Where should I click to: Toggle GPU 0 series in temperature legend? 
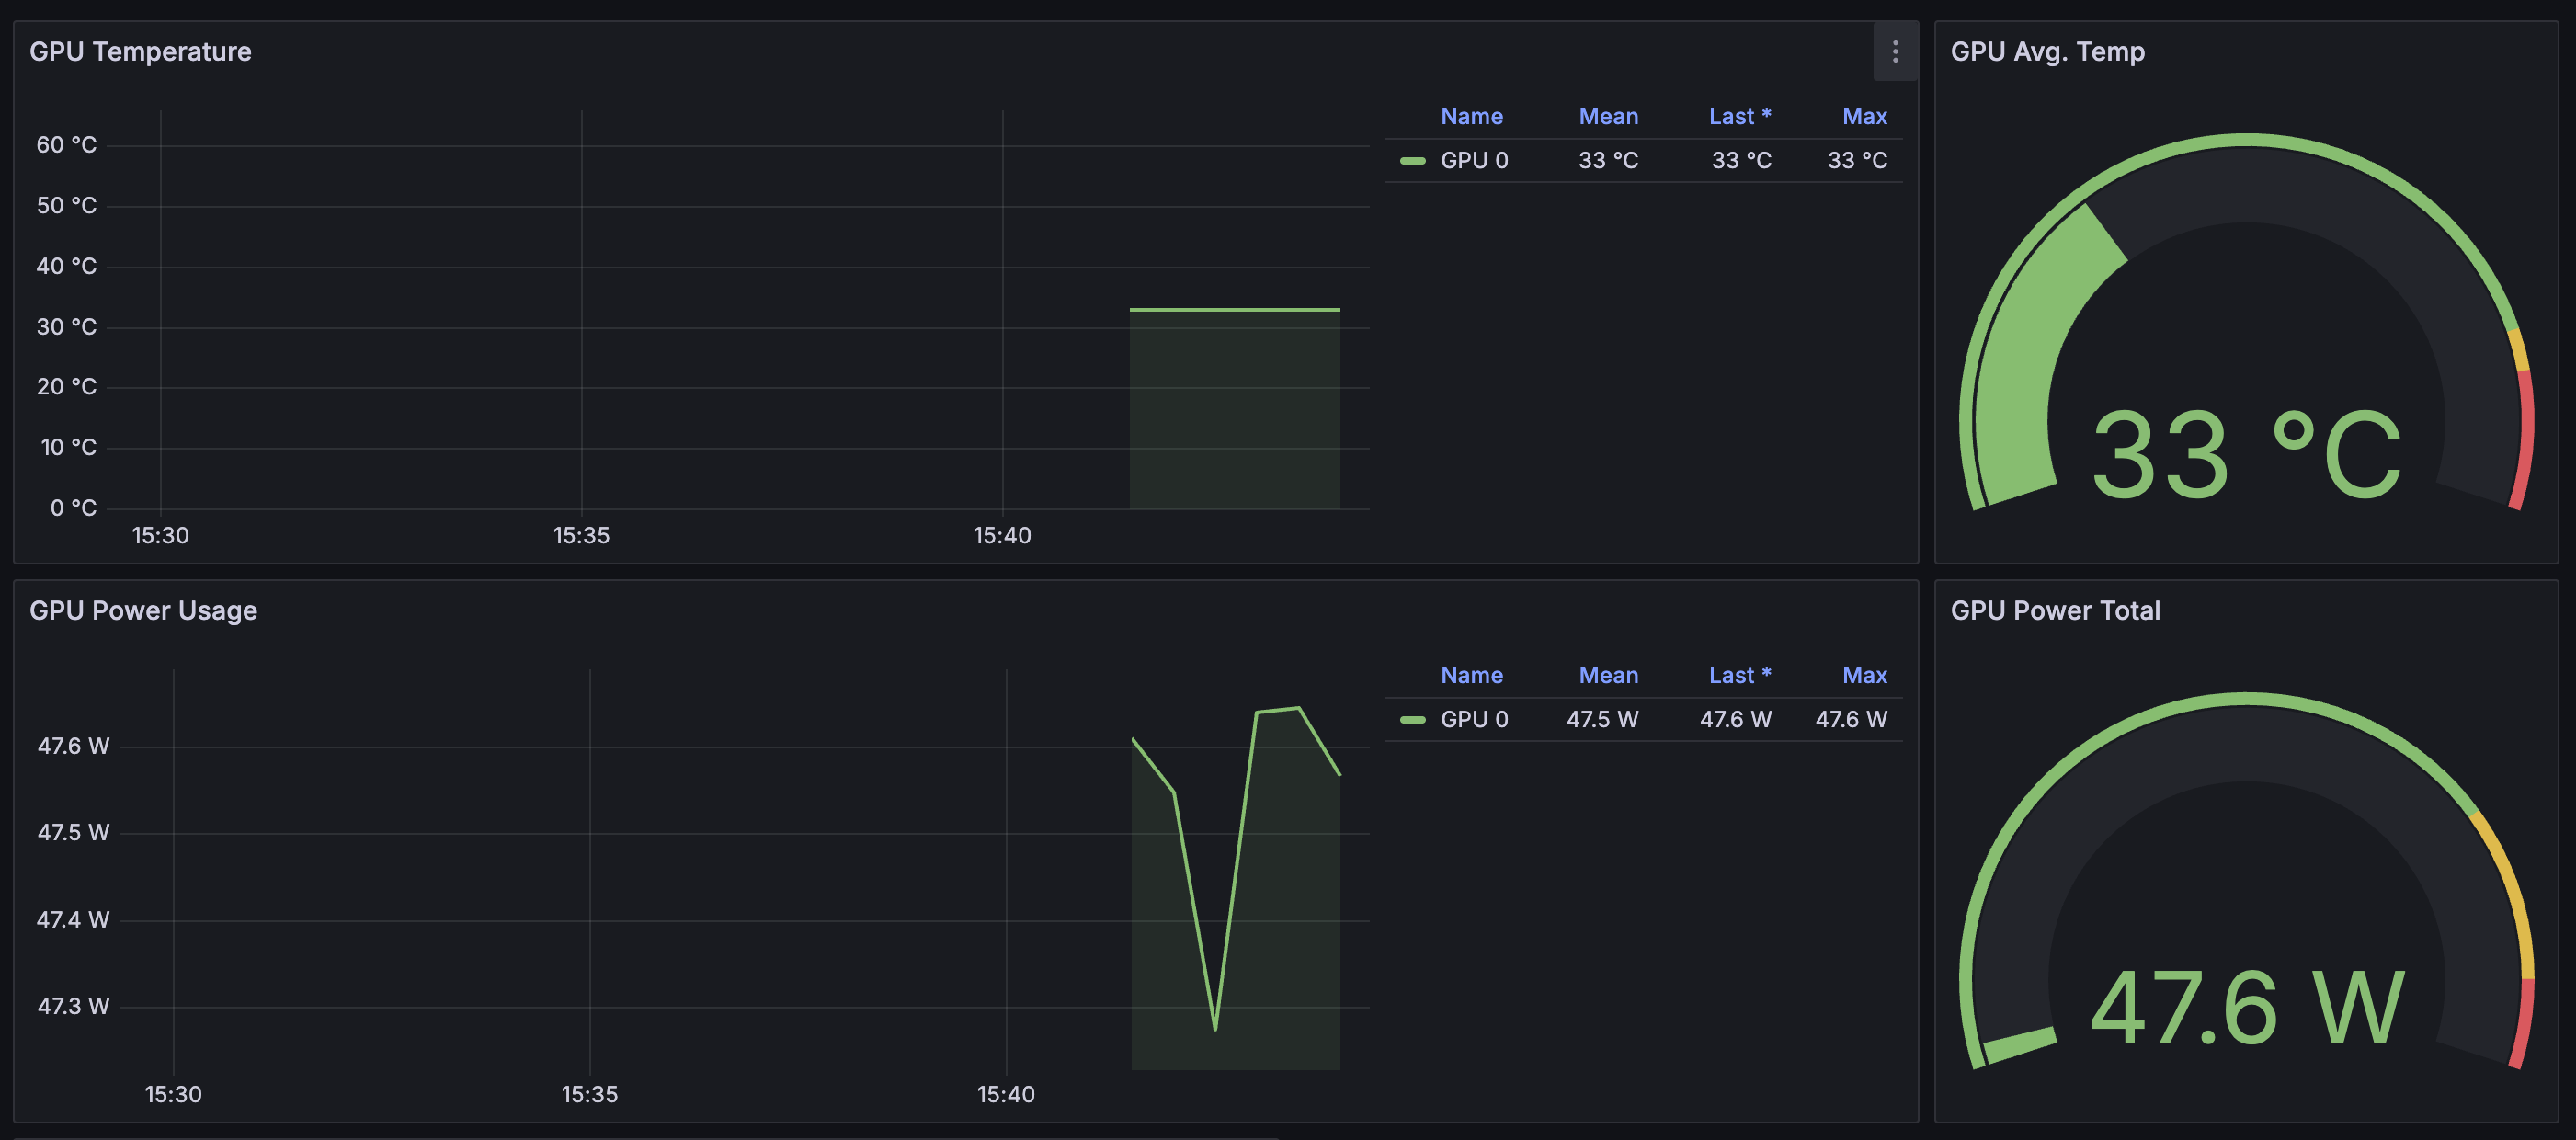pyautogui.click(x=1474, y=161)
